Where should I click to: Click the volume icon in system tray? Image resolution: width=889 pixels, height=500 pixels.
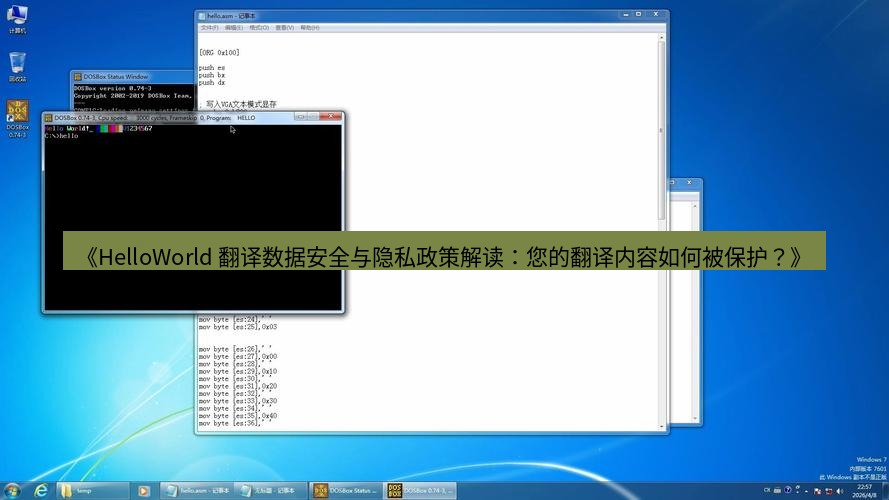pyautogui.click(x=839, y=491)
